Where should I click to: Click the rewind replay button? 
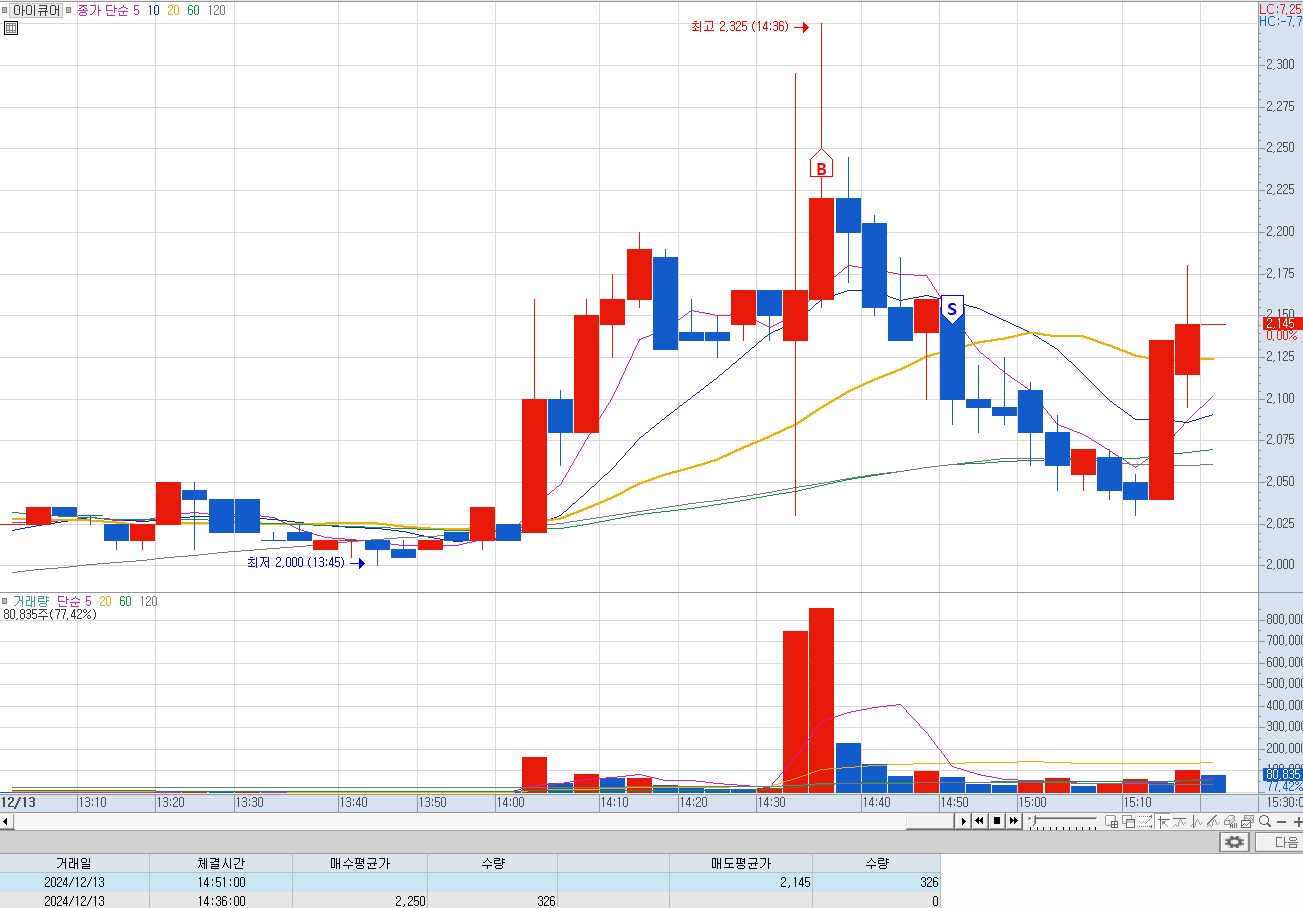coord(980,821)
